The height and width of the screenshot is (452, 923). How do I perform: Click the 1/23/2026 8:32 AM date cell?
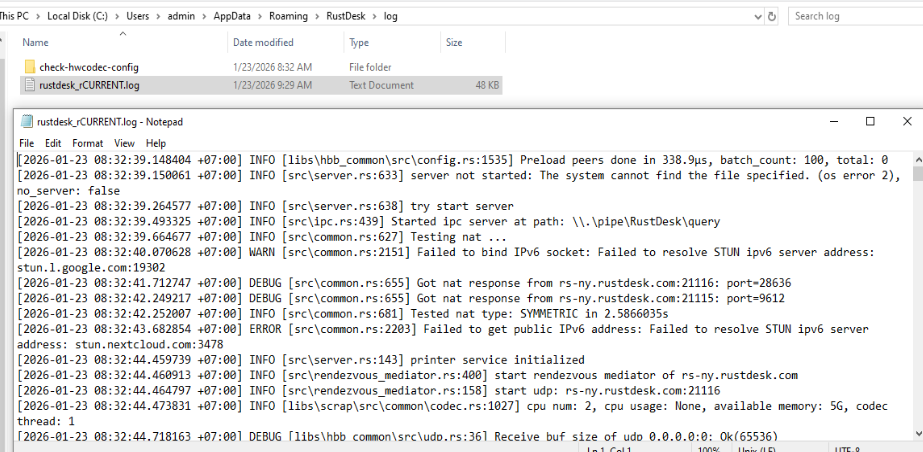[273, 67]
